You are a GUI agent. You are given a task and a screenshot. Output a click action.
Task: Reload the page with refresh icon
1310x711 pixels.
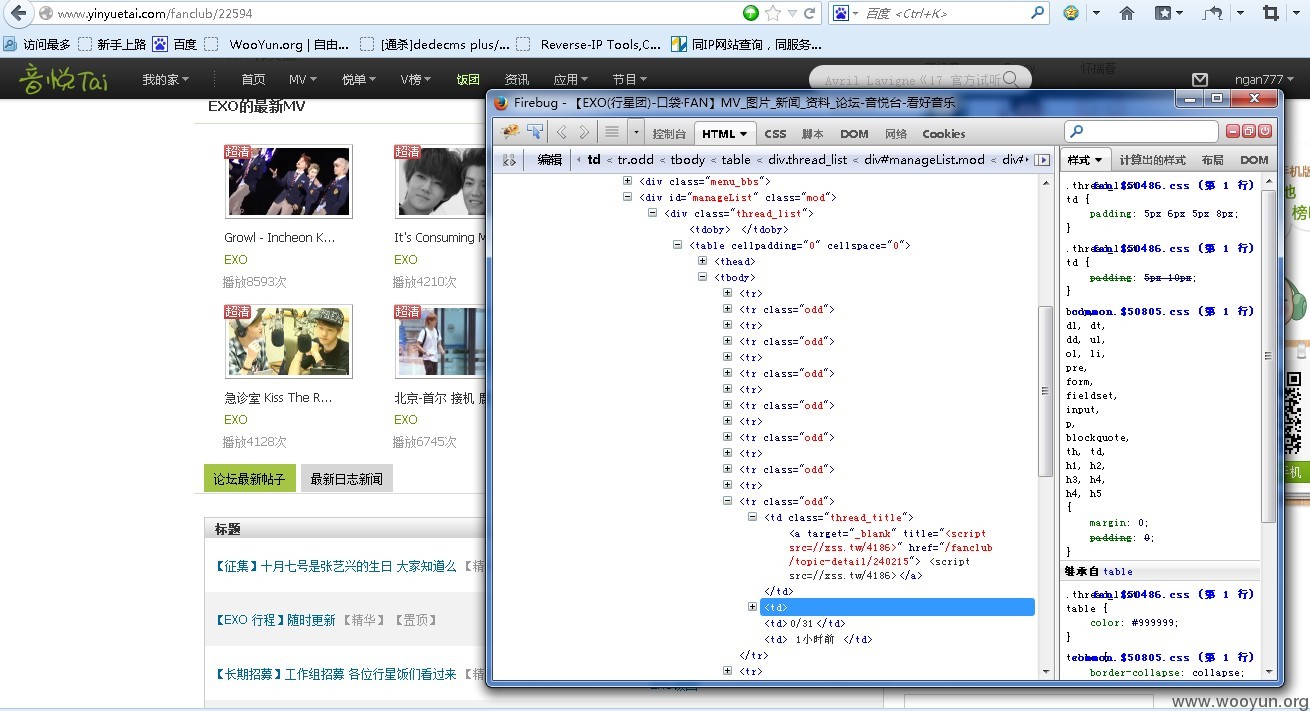810,13
